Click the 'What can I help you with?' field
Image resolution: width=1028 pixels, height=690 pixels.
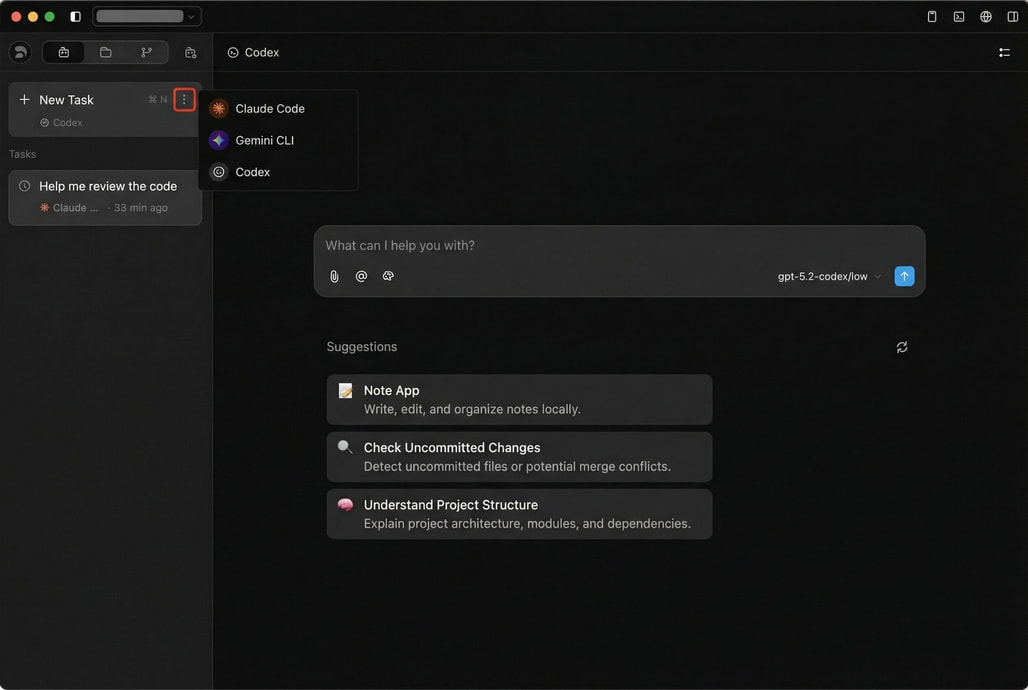[600, 246]
